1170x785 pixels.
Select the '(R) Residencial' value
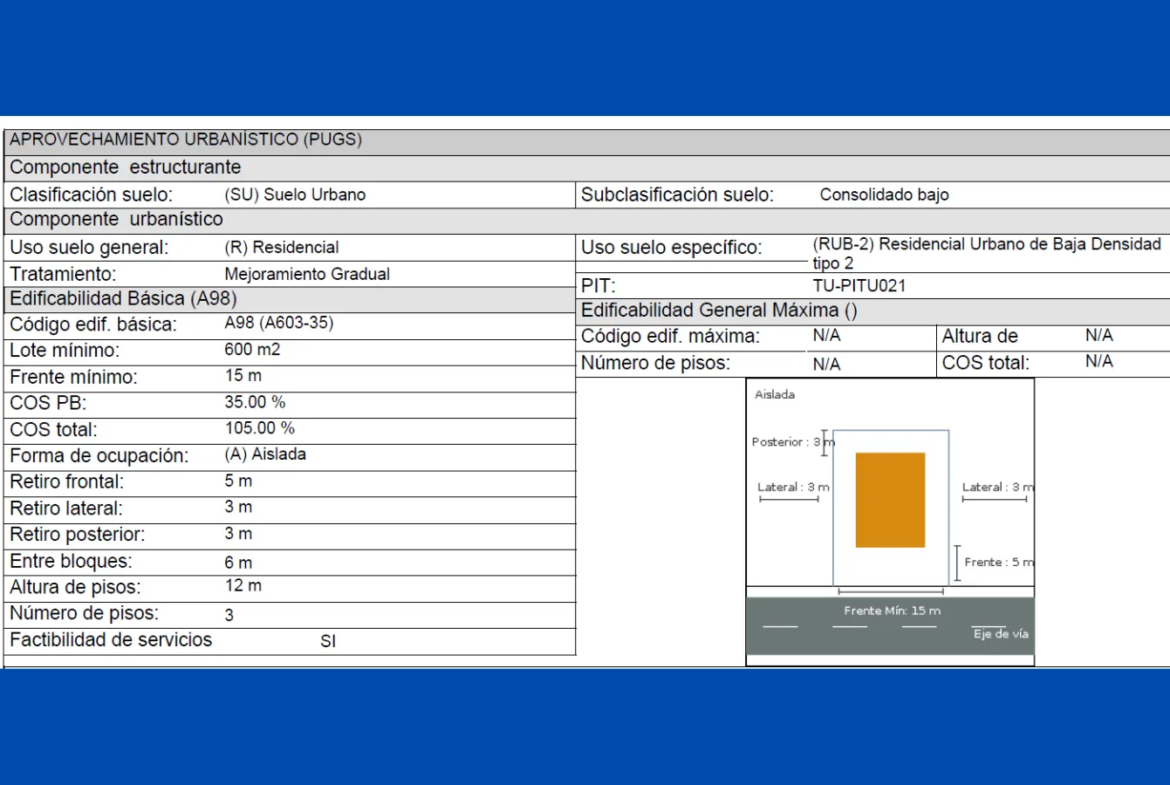click(281, 248)
